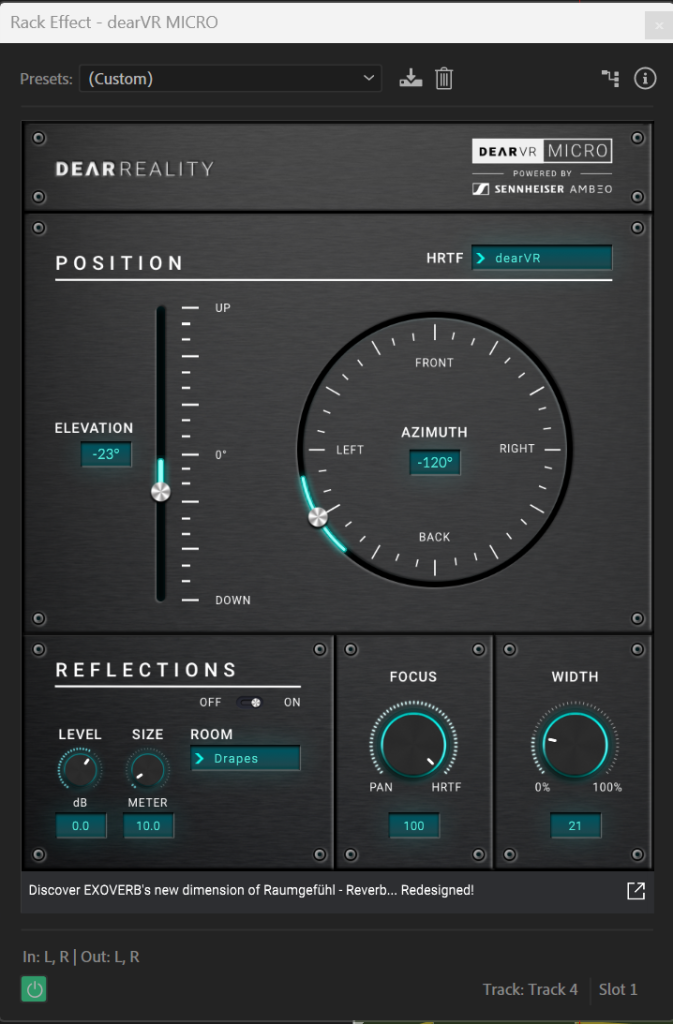The image size is (673, 1024).
Task: Save current settings as a preset
Action: coord(410,78)
